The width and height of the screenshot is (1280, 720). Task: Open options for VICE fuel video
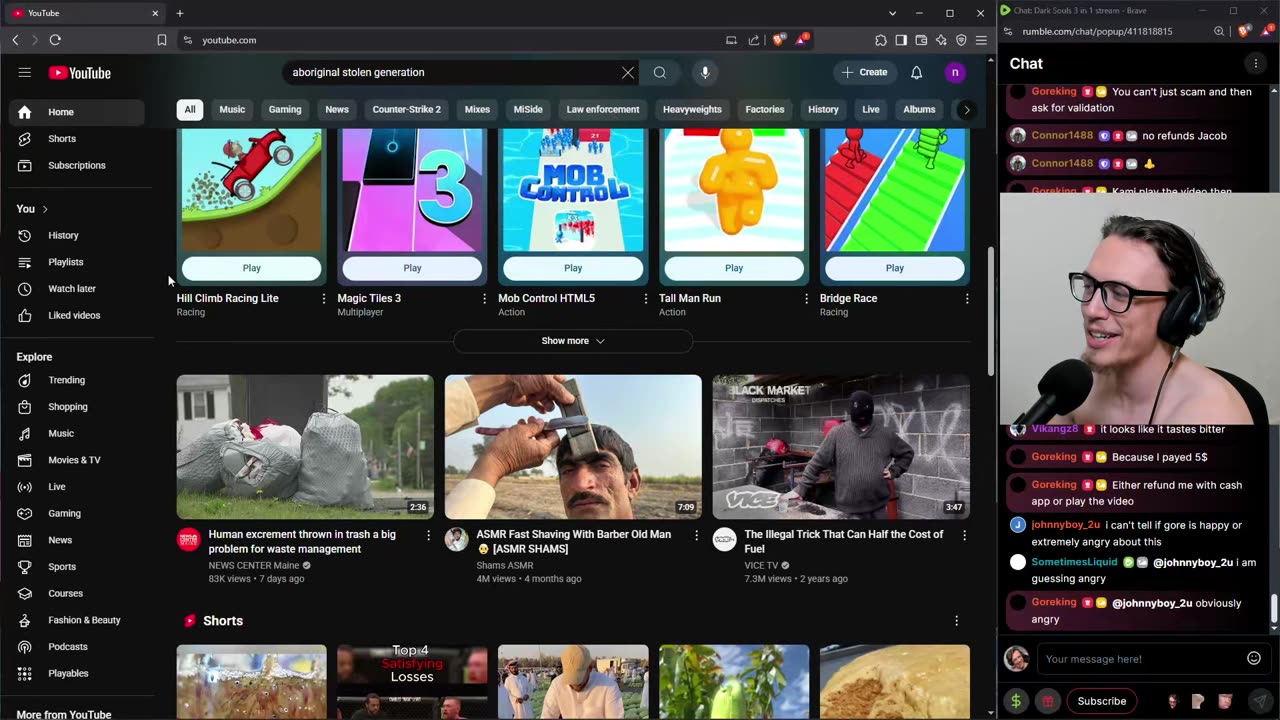click(x=964, y=536)
